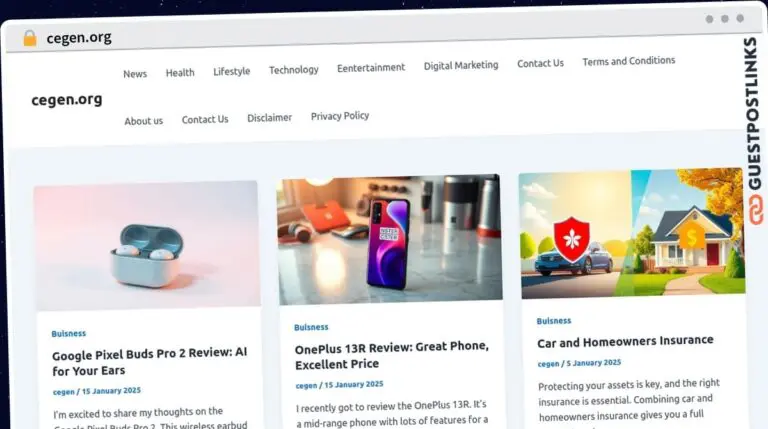
Task: Click the About us link
Action: (x=144, y=121)
